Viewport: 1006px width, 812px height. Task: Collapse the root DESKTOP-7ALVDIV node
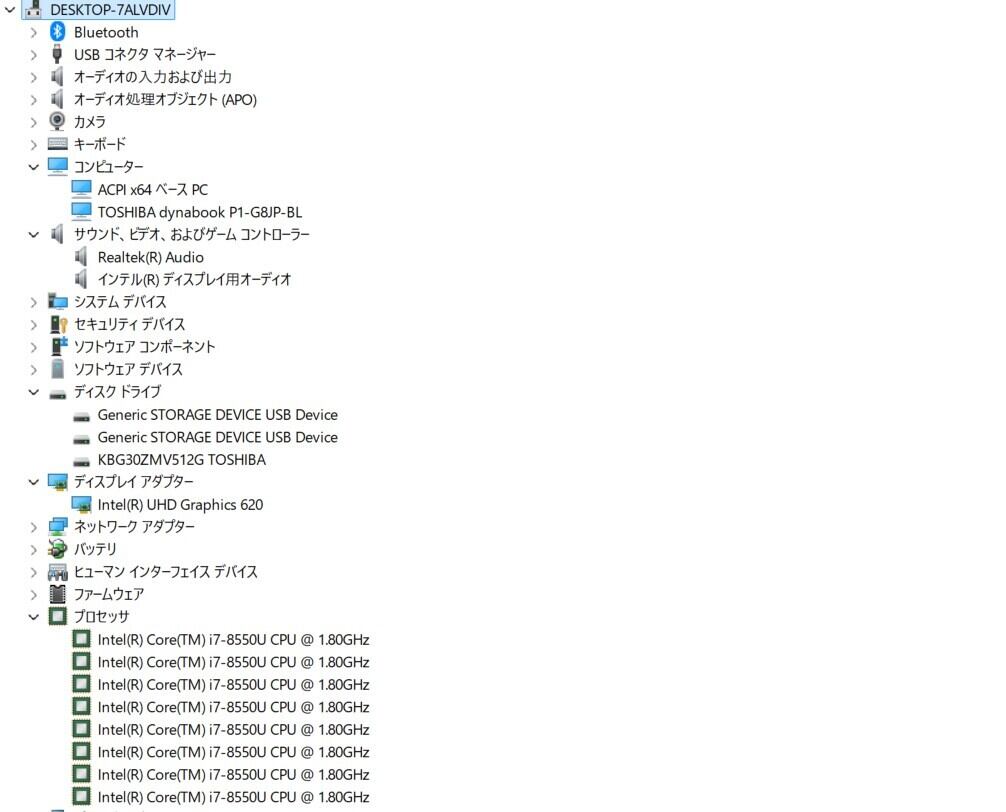point(10,10)
